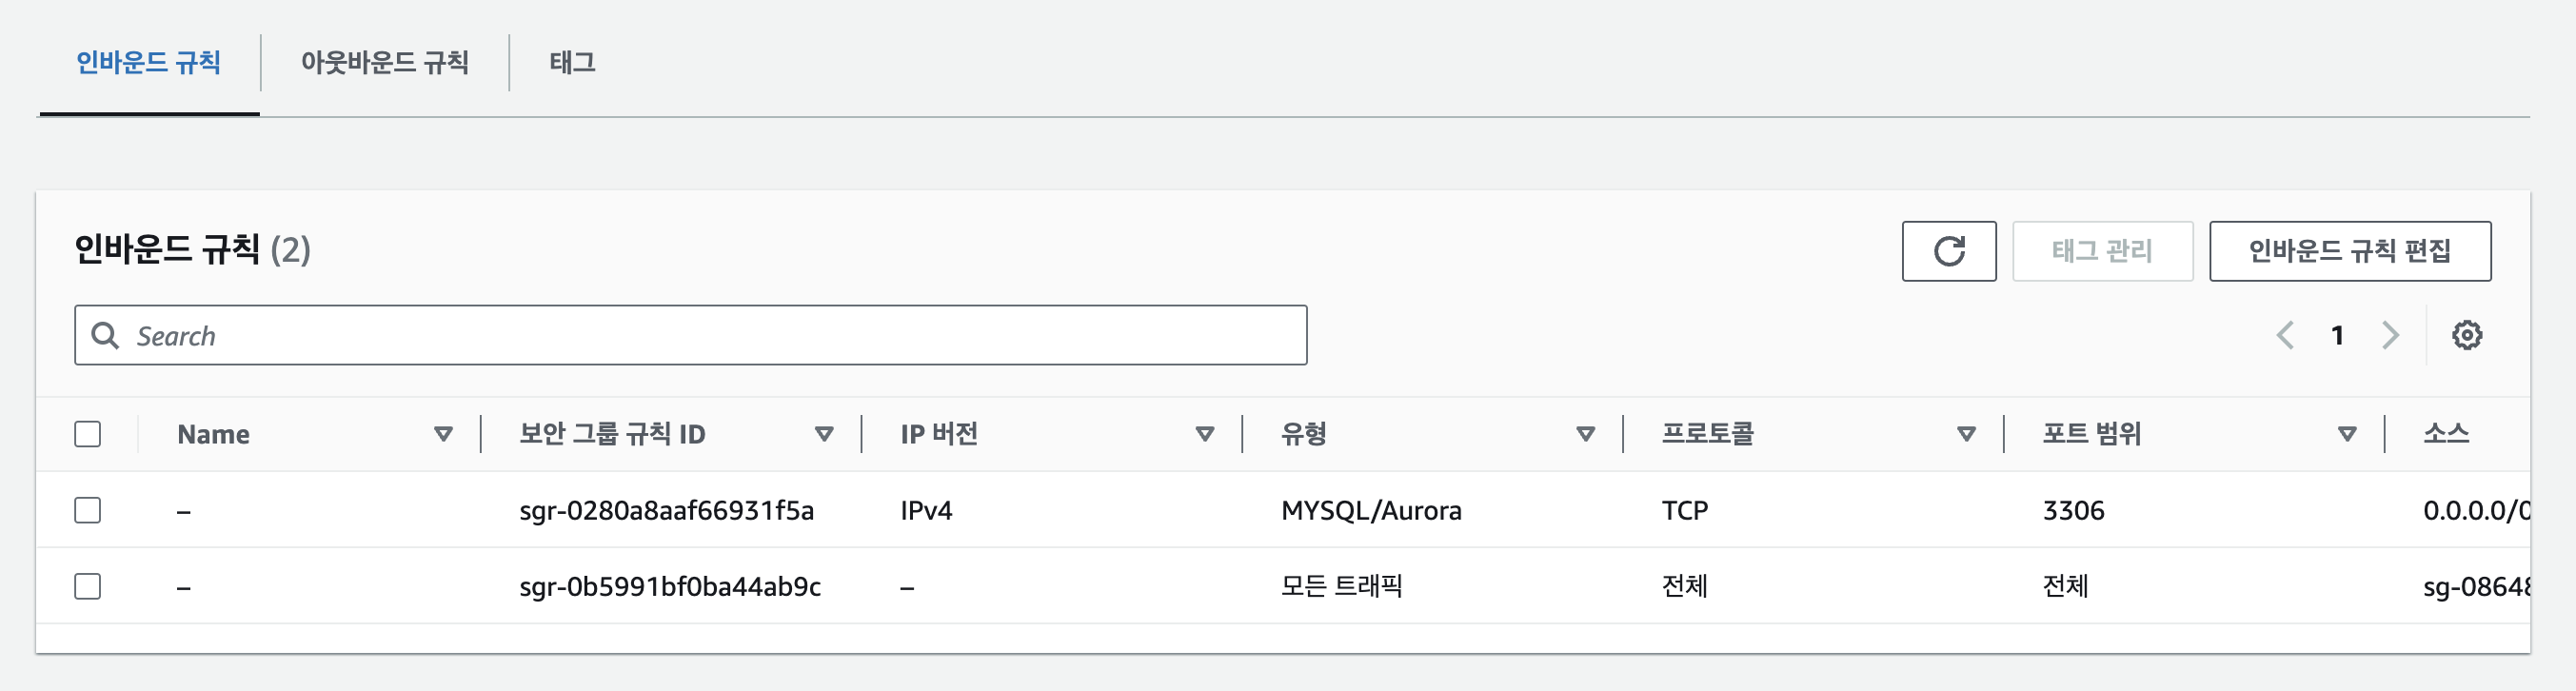
Task: Sort by IP 버전 column arrow
Action: click(1205, 434)
